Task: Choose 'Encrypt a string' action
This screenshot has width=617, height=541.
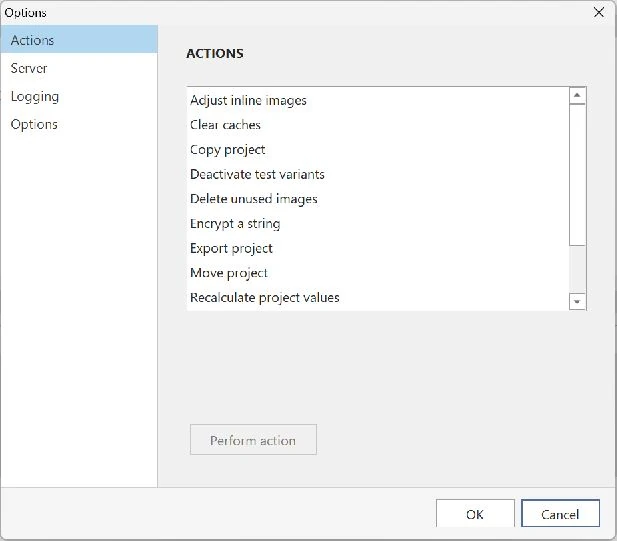Action: tap(378, 223)
